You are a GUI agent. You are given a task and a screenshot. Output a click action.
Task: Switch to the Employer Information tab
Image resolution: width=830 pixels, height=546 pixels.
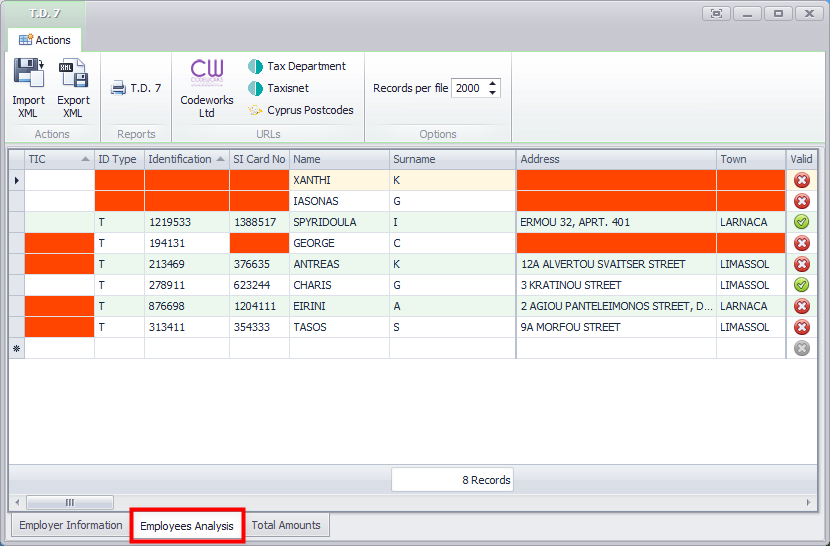tap(70, 525)
